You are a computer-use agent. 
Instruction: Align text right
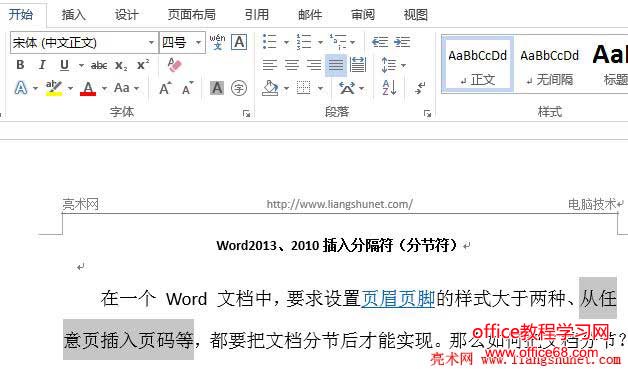(314, 65)
